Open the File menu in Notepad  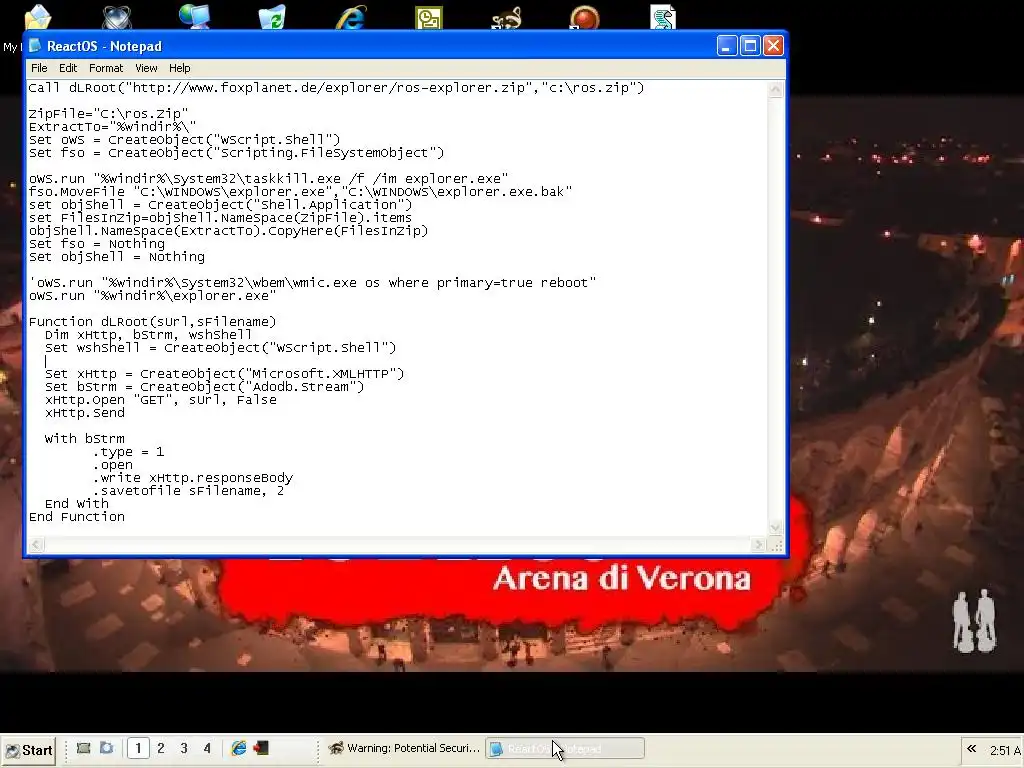click(x=39, y=68)
